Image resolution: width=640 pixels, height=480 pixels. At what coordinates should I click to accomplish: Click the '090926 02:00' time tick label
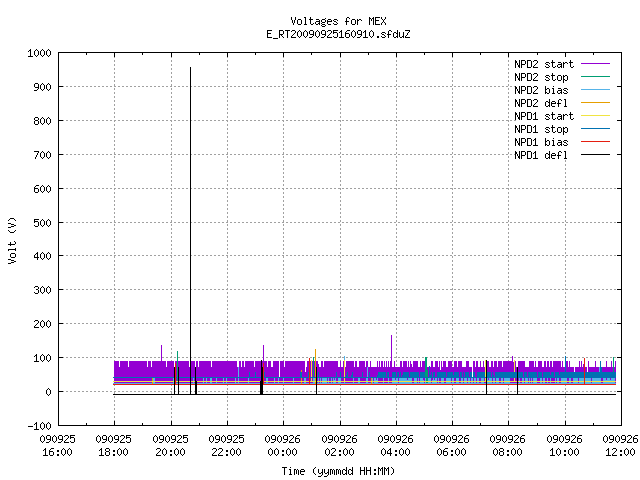tap(340, 446)
